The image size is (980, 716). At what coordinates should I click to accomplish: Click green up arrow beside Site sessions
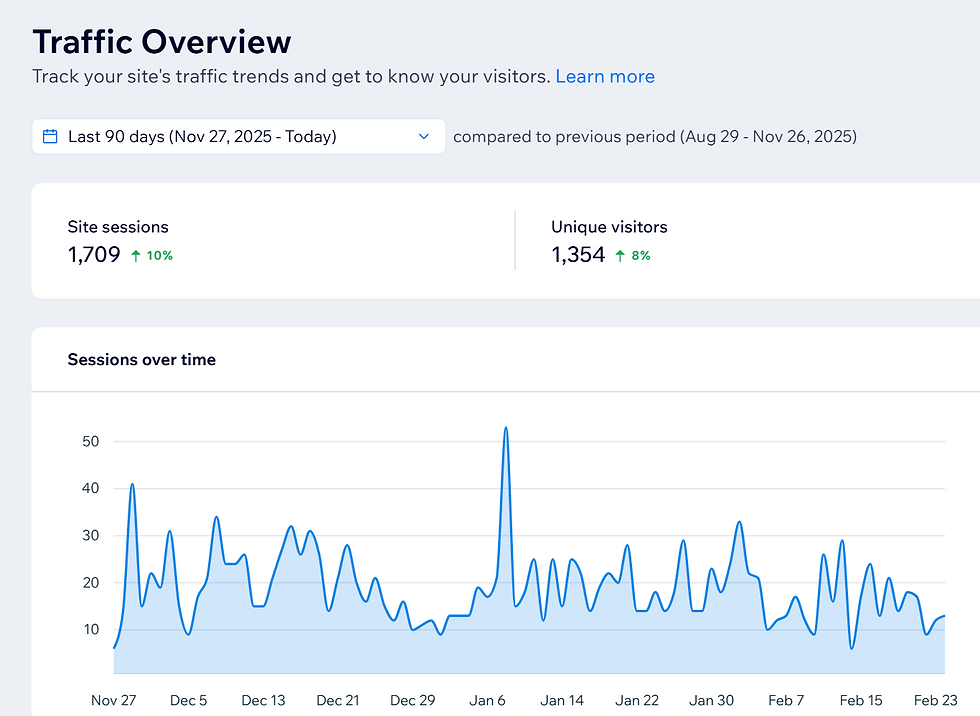pos(136,255)
